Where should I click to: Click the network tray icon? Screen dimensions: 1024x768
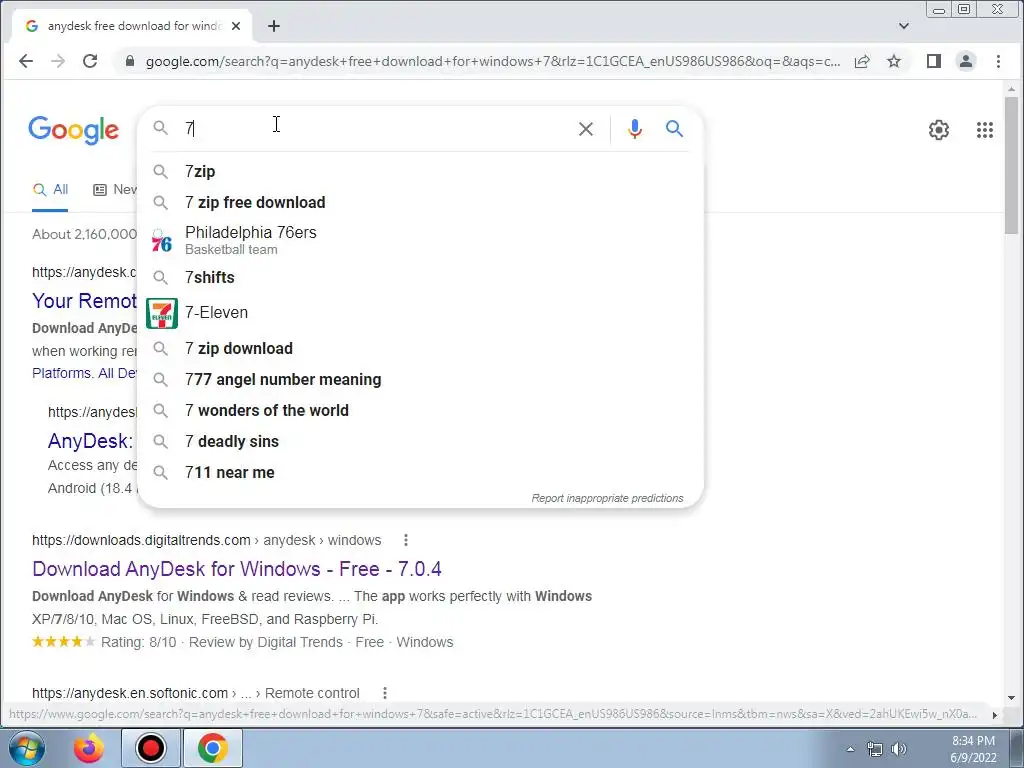[874, 749]
